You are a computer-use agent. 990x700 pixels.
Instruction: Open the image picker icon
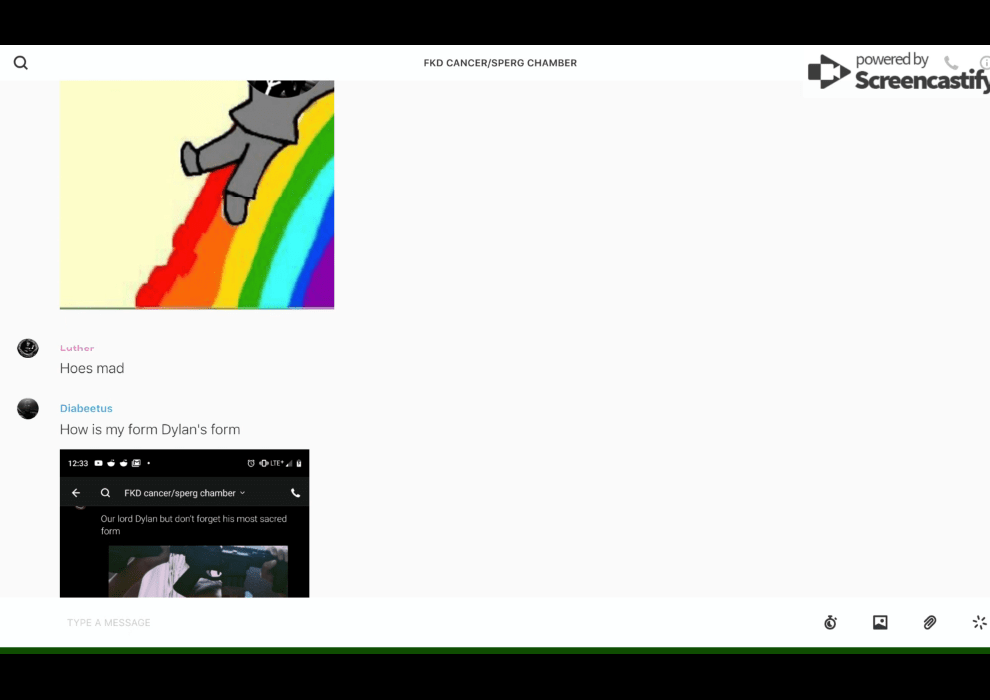880,623
